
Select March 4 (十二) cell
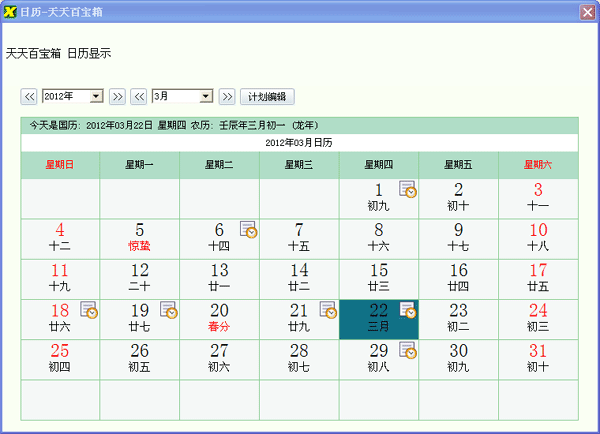[60, 239]
